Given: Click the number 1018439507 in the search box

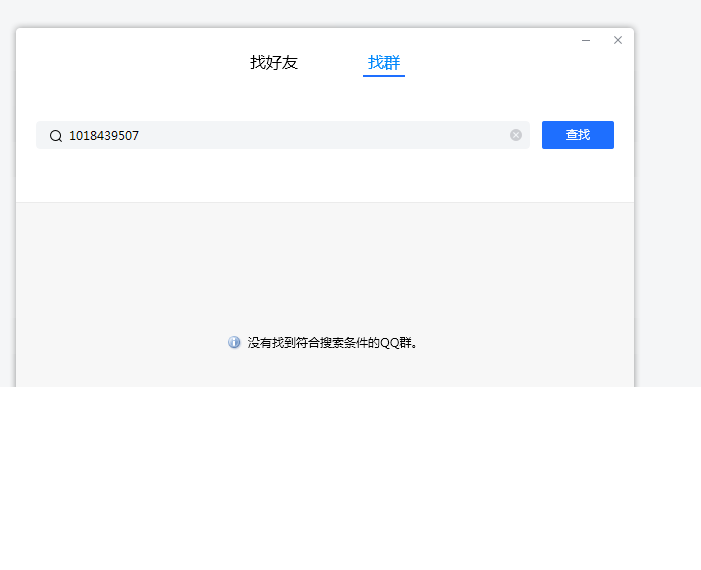Looking at the screenshot, I should click(x=104, y=136).
